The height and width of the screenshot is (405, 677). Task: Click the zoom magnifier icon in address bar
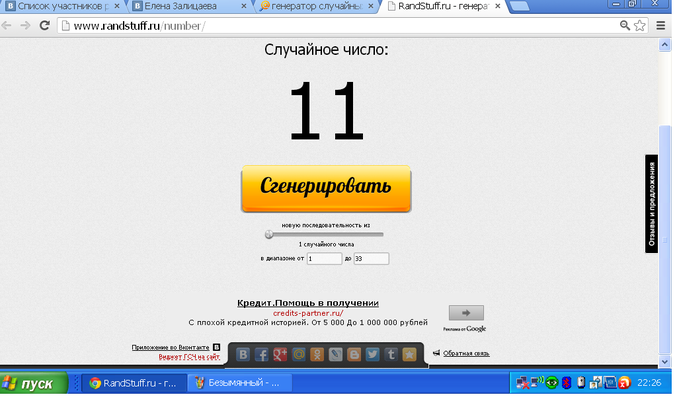point(623,25)
